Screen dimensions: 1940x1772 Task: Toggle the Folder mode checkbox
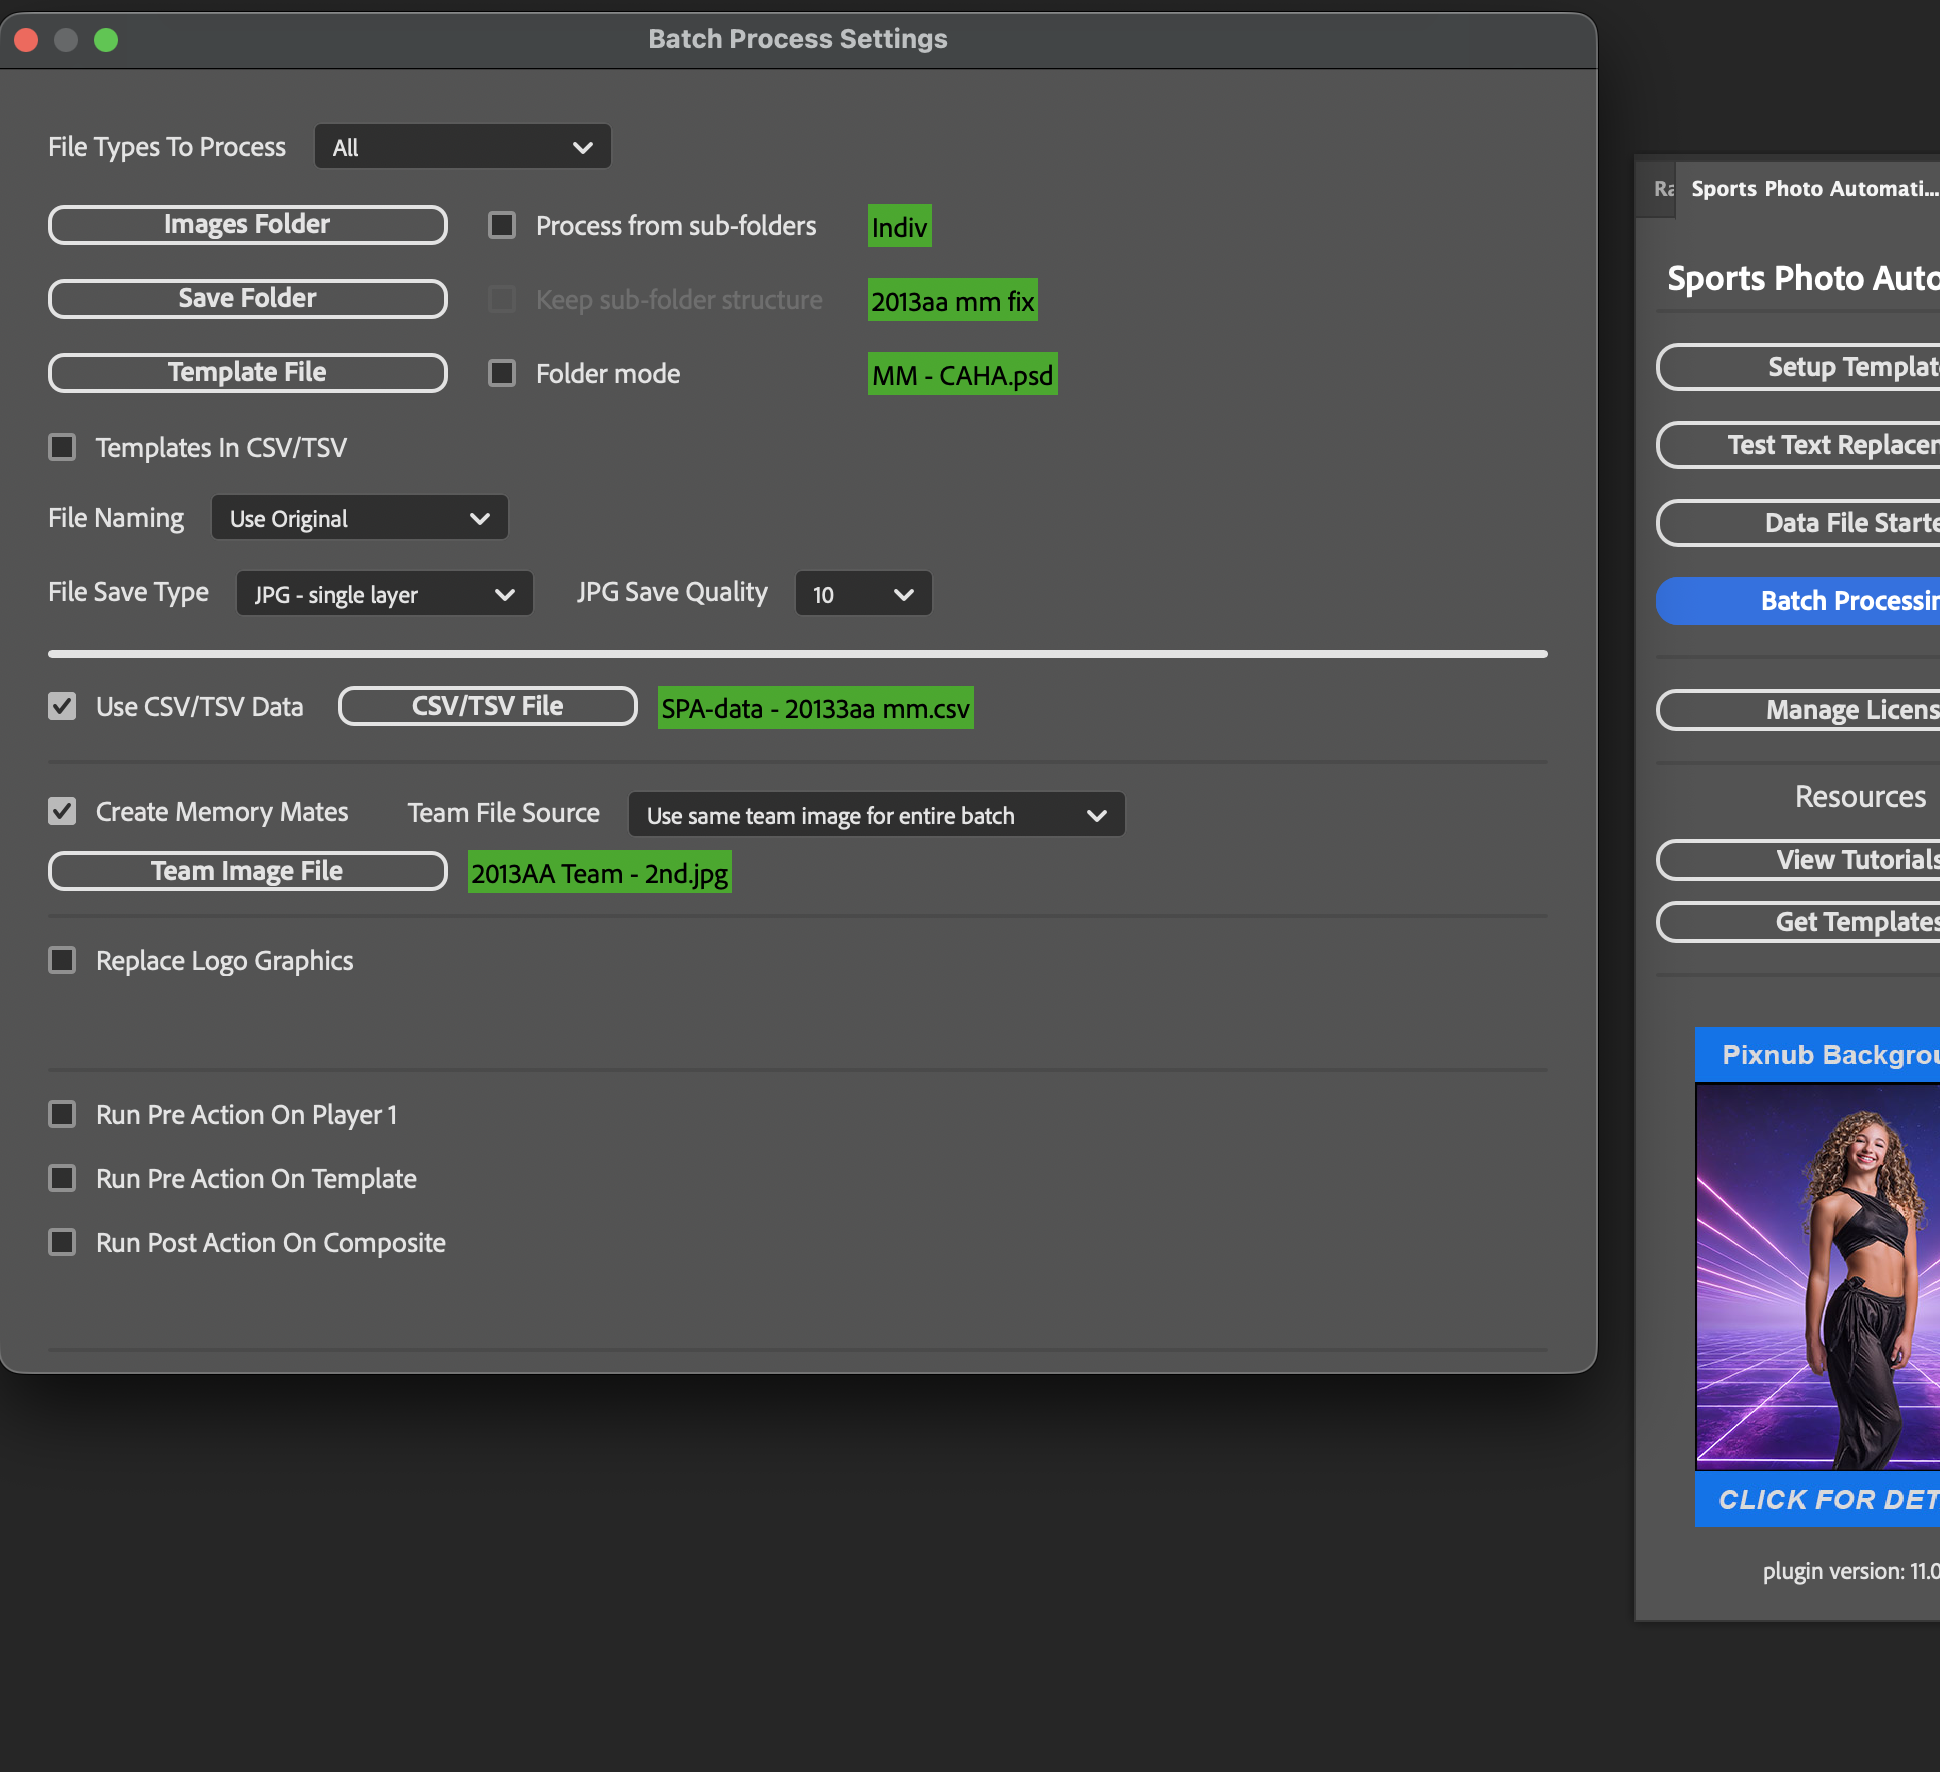502,373
